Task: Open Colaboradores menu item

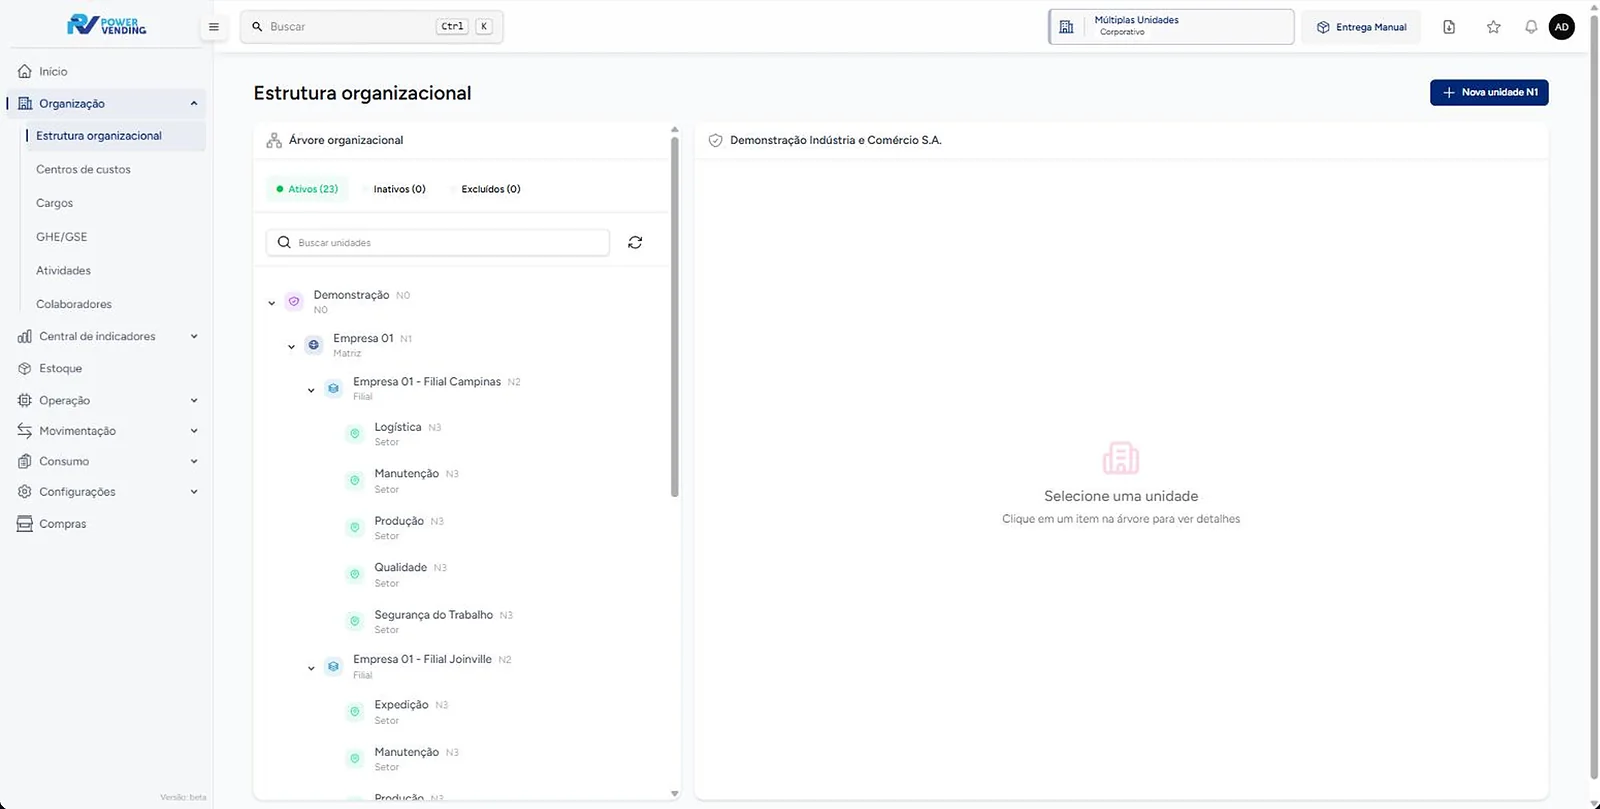Action: pos(74,304)
